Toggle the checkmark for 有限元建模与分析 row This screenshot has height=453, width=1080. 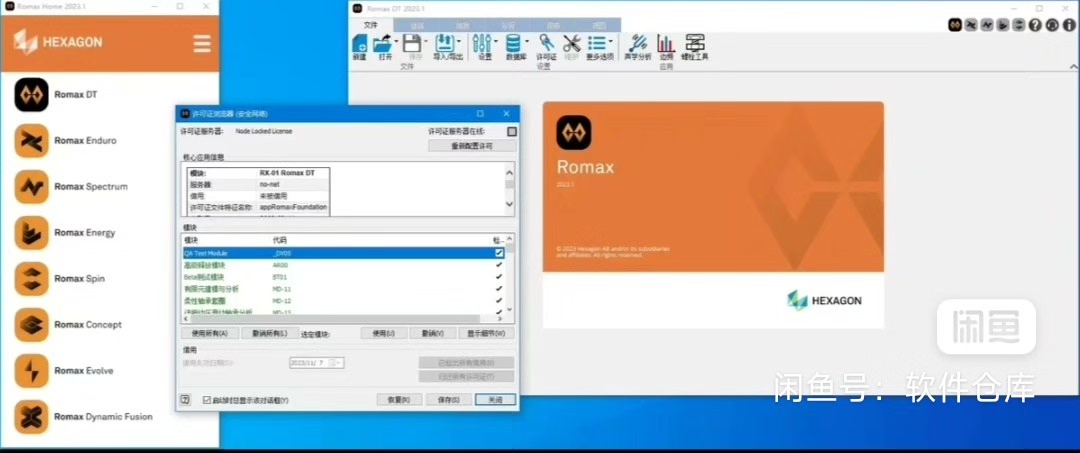point(499,288)
